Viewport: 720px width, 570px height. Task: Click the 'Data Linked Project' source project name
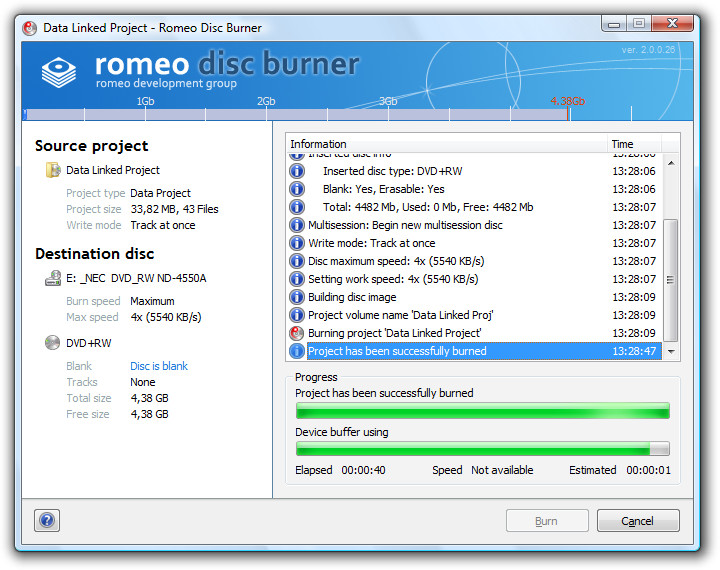click(113, 170)
